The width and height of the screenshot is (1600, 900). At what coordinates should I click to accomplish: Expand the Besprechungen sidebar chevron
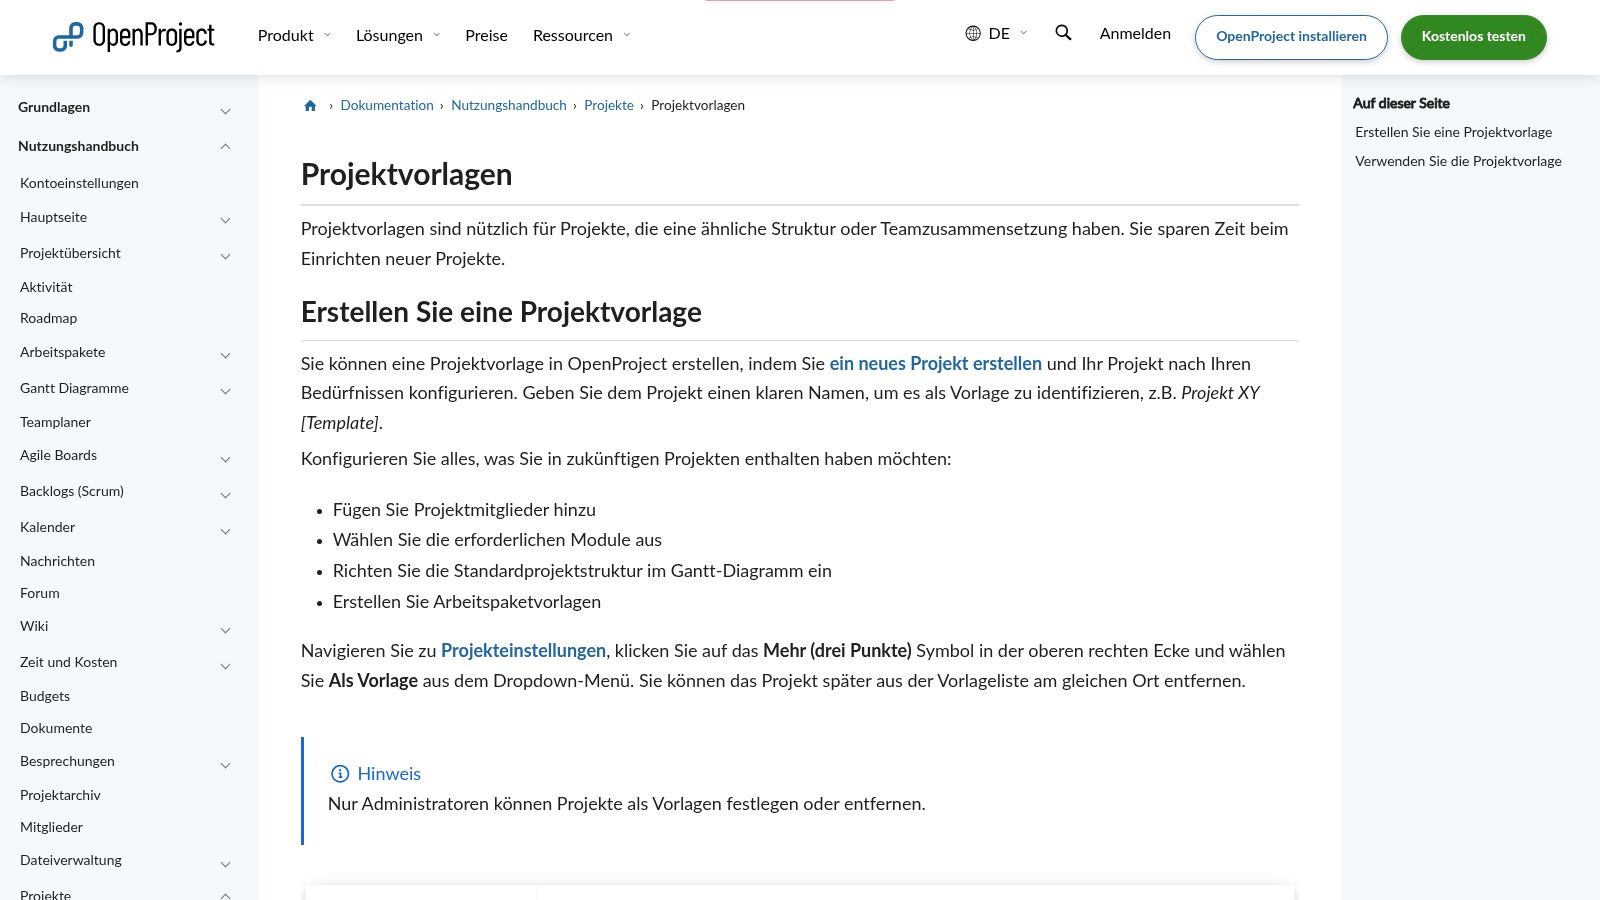tap(225, 765)
